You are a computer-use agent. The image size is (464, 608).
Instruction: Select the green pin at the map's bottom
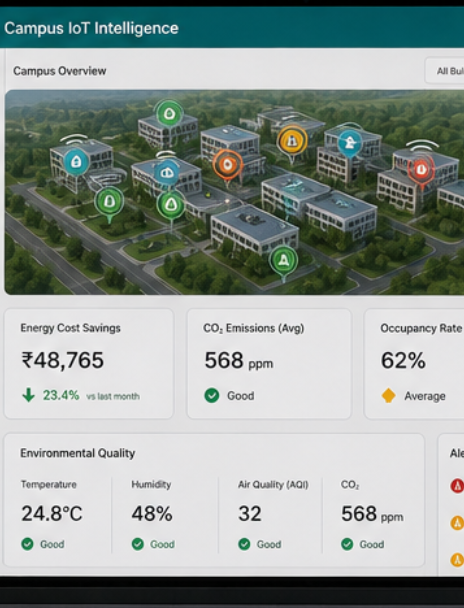[x=284, y=261]
